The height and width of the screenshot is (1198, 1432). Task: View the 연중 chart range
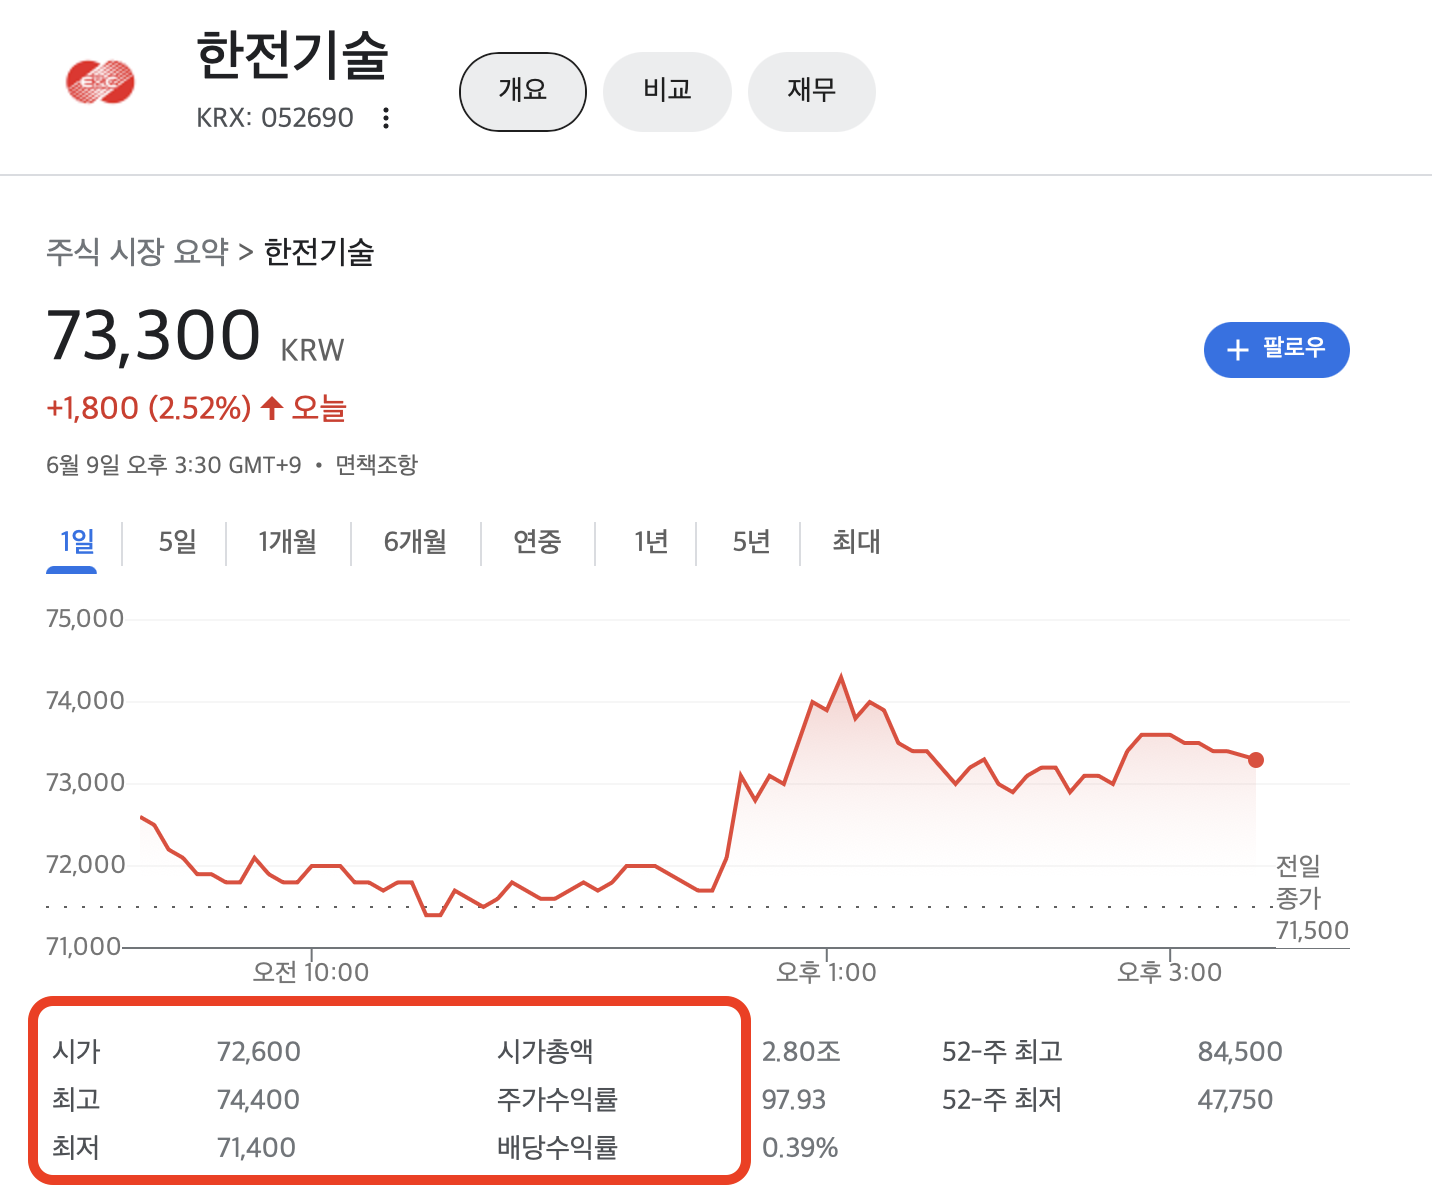[x=538, y=542]
